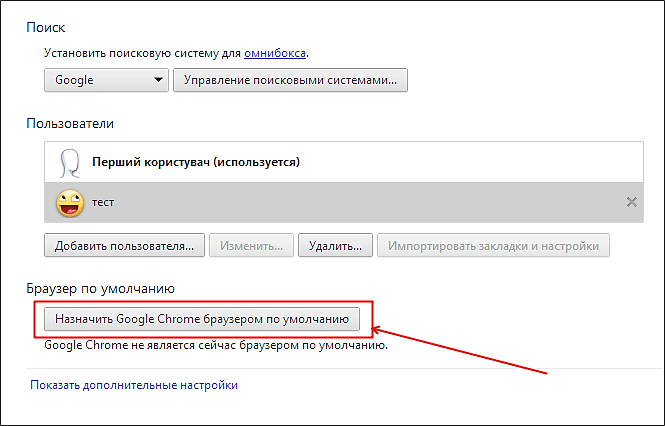Image resolution: width=665 pixels, height=426 pixels.
Task: Click the Изменить button
Action: pos(251,245)
